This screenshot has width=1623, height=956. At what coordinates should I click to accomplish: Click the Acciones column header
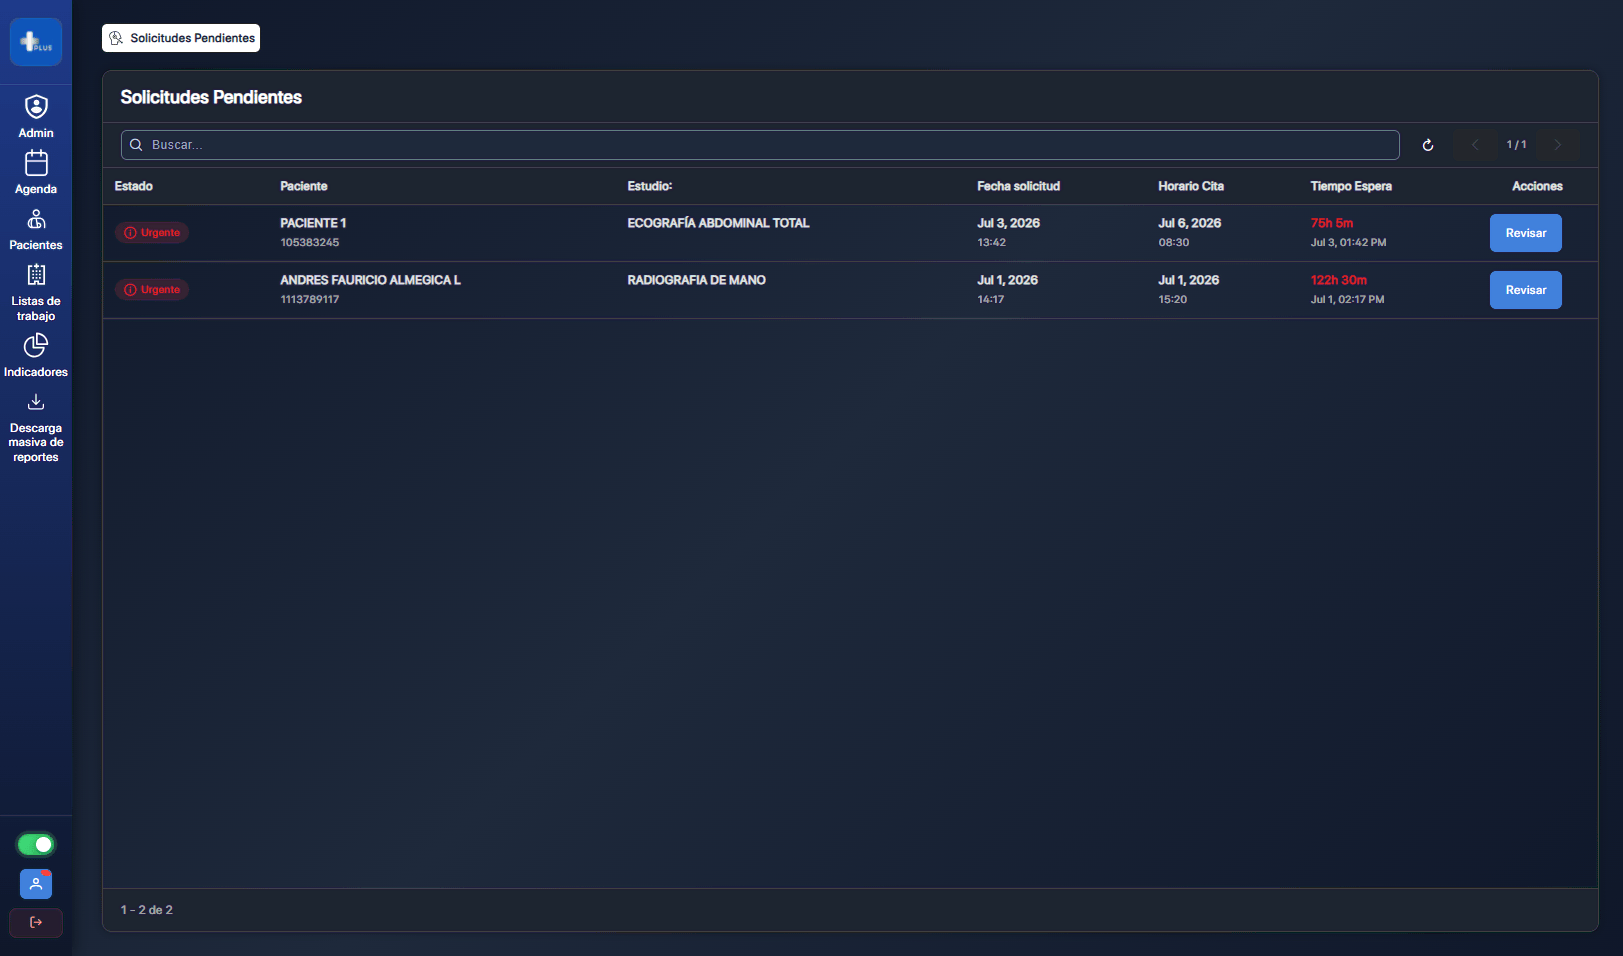pyautogui.click(x=1537, y=186)
